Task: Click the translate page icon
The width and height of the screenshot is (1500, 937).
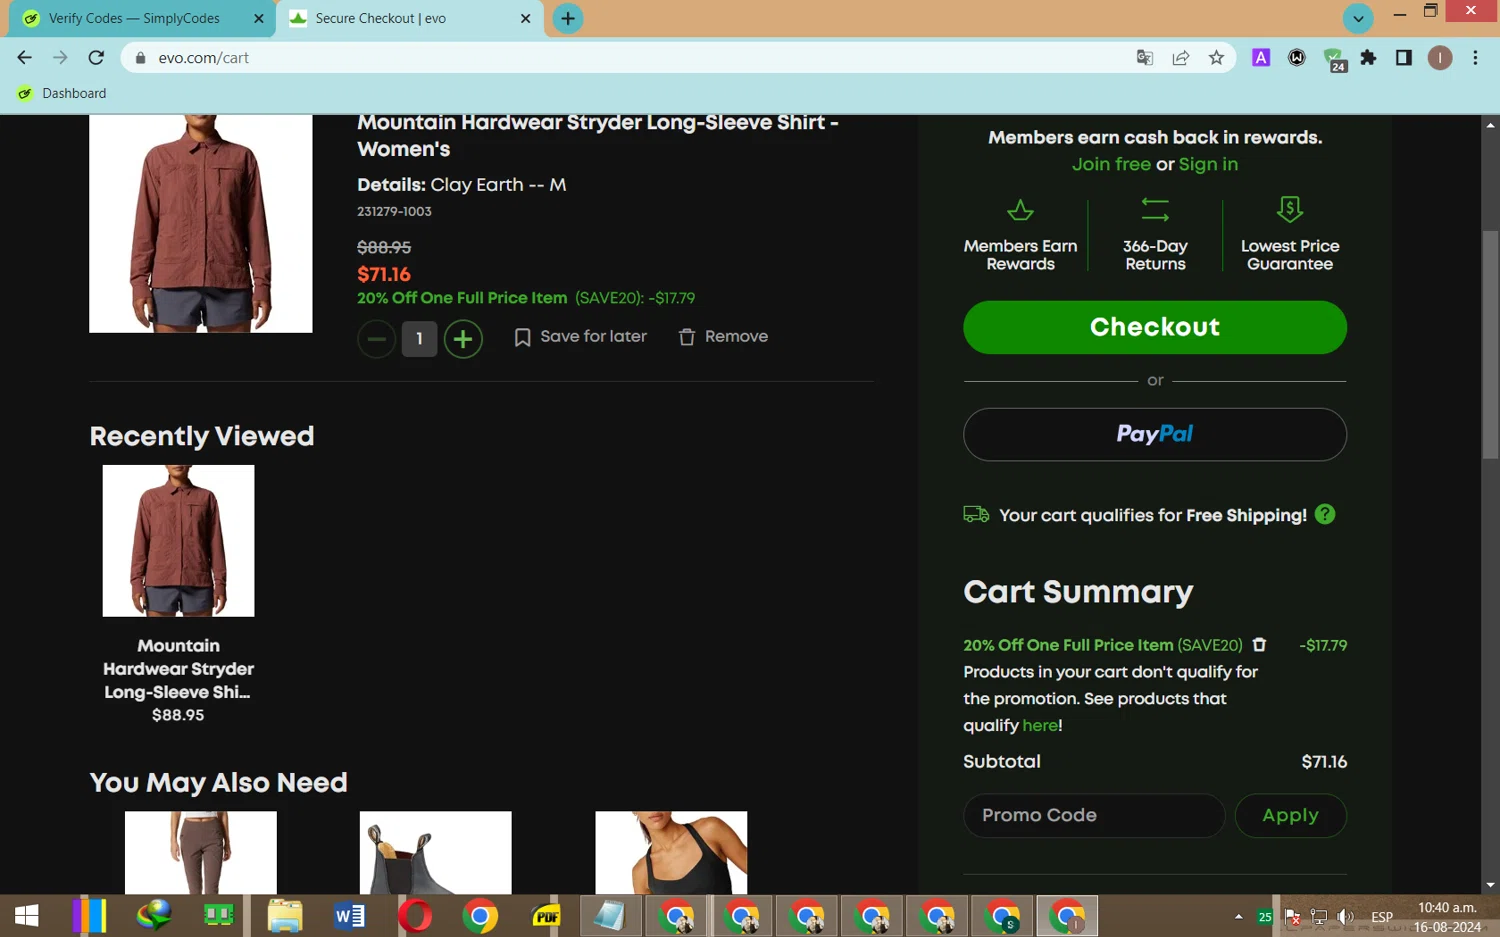Action: [1145, 58]
